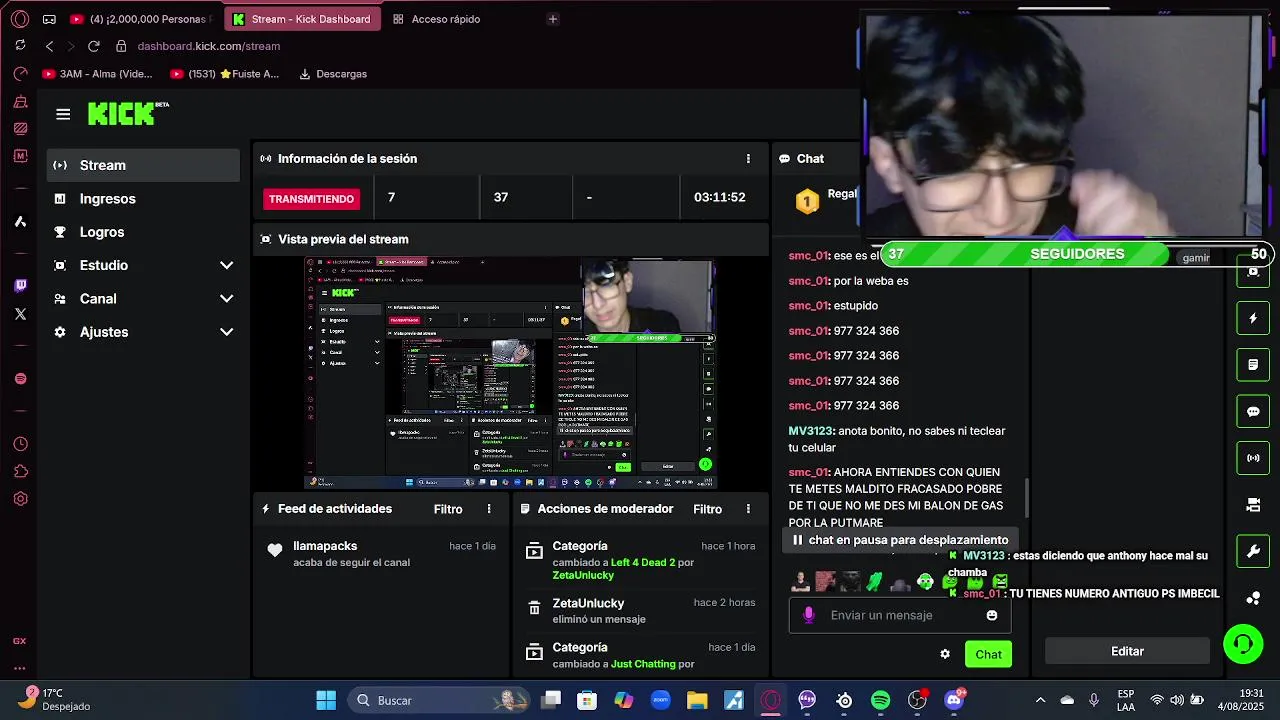This screenshot has width=1280, height=720.
Task: Click llamapacks follow activity entry
Action: coord(380,553)
